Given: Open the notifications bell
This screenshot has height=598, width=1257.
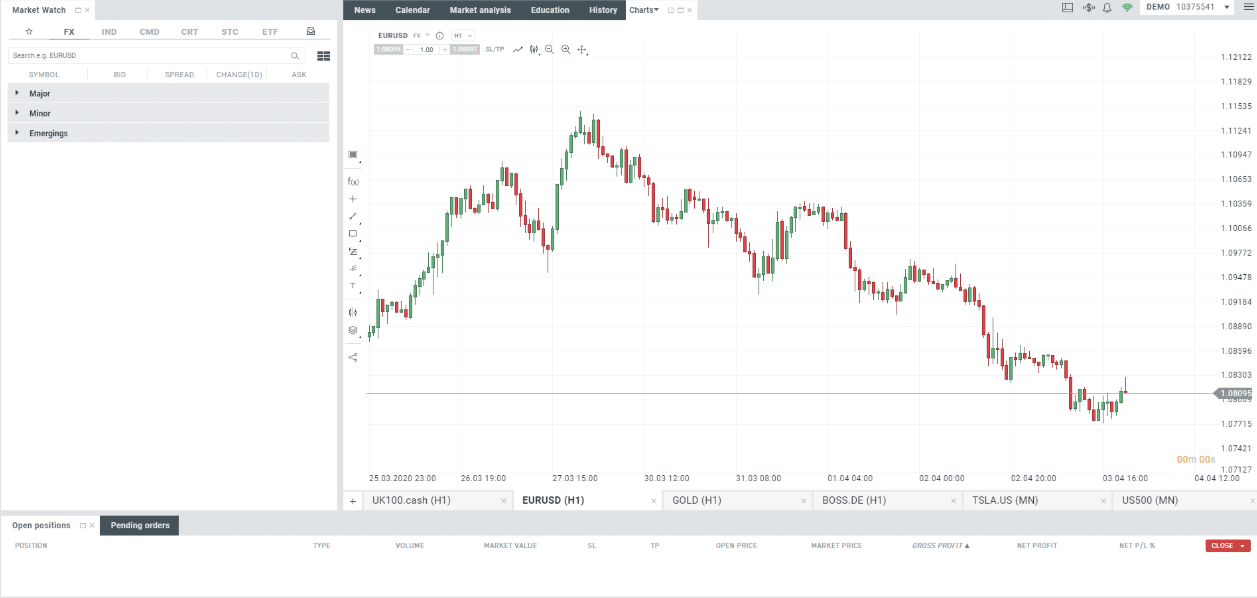Looking at the screenshot, I should click(1107, 7).
